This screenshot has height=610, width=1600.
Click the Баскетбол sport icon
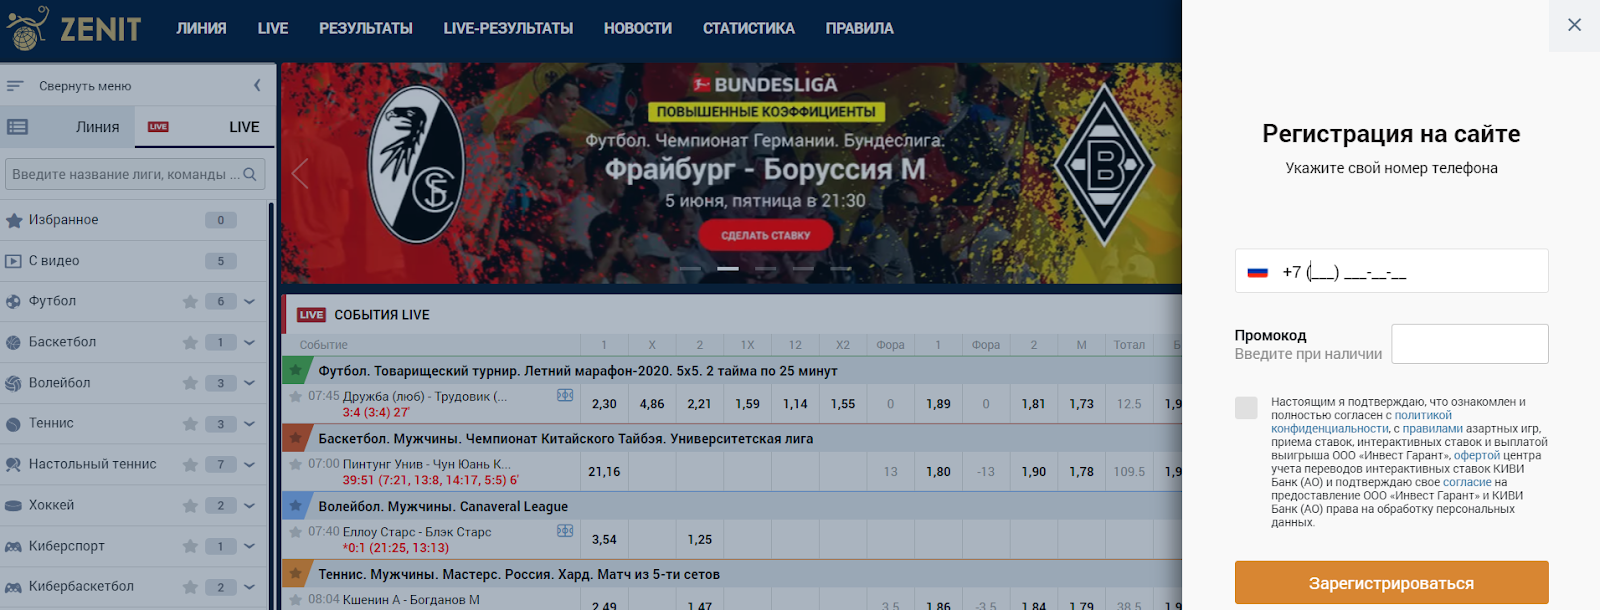[14, 342]
